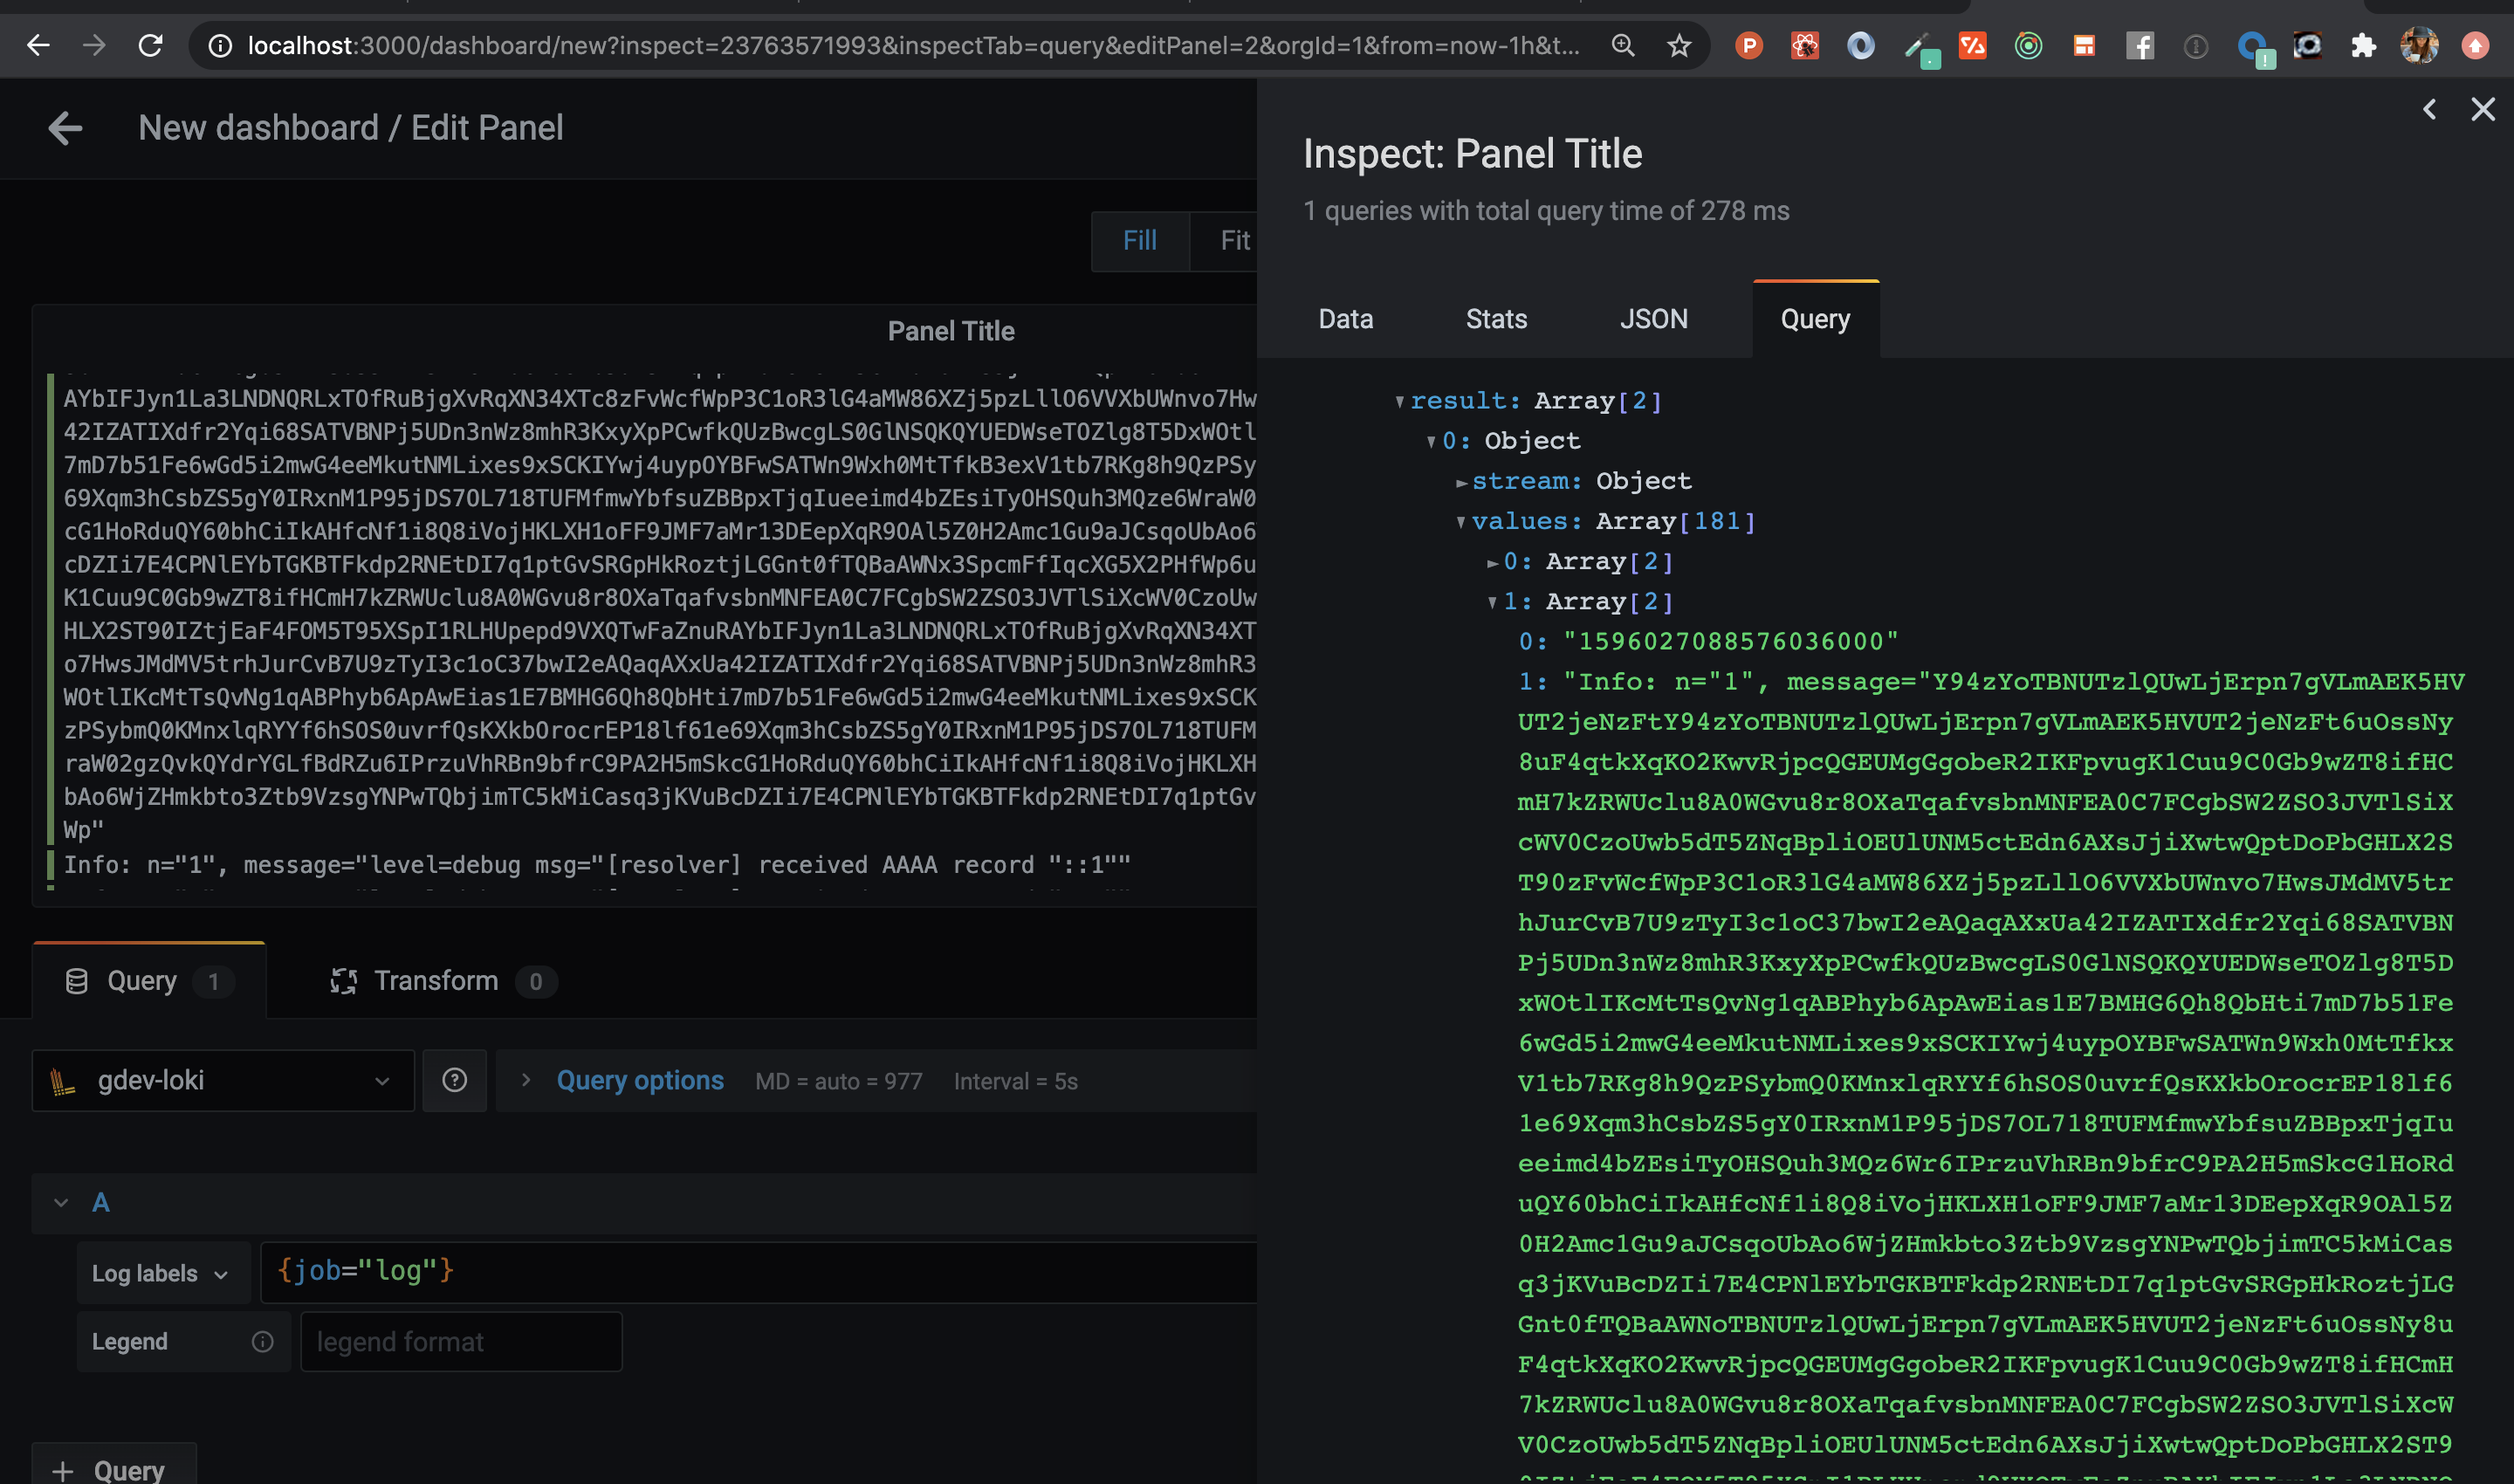Select Fit display mode
Viewport: 2514px width, 1484px height.
pos(1234,241)
